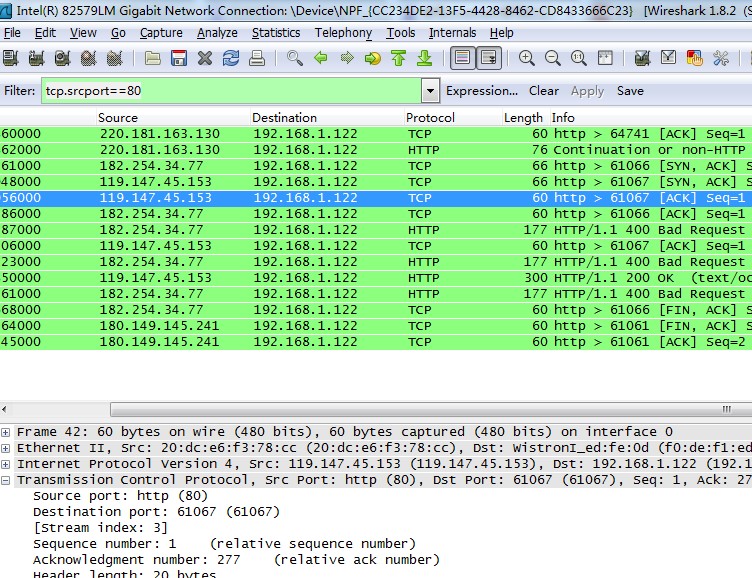Viewport: 752px width, 578px height.
Task: Open the Internals menu
Action: [x=452, y=33]
